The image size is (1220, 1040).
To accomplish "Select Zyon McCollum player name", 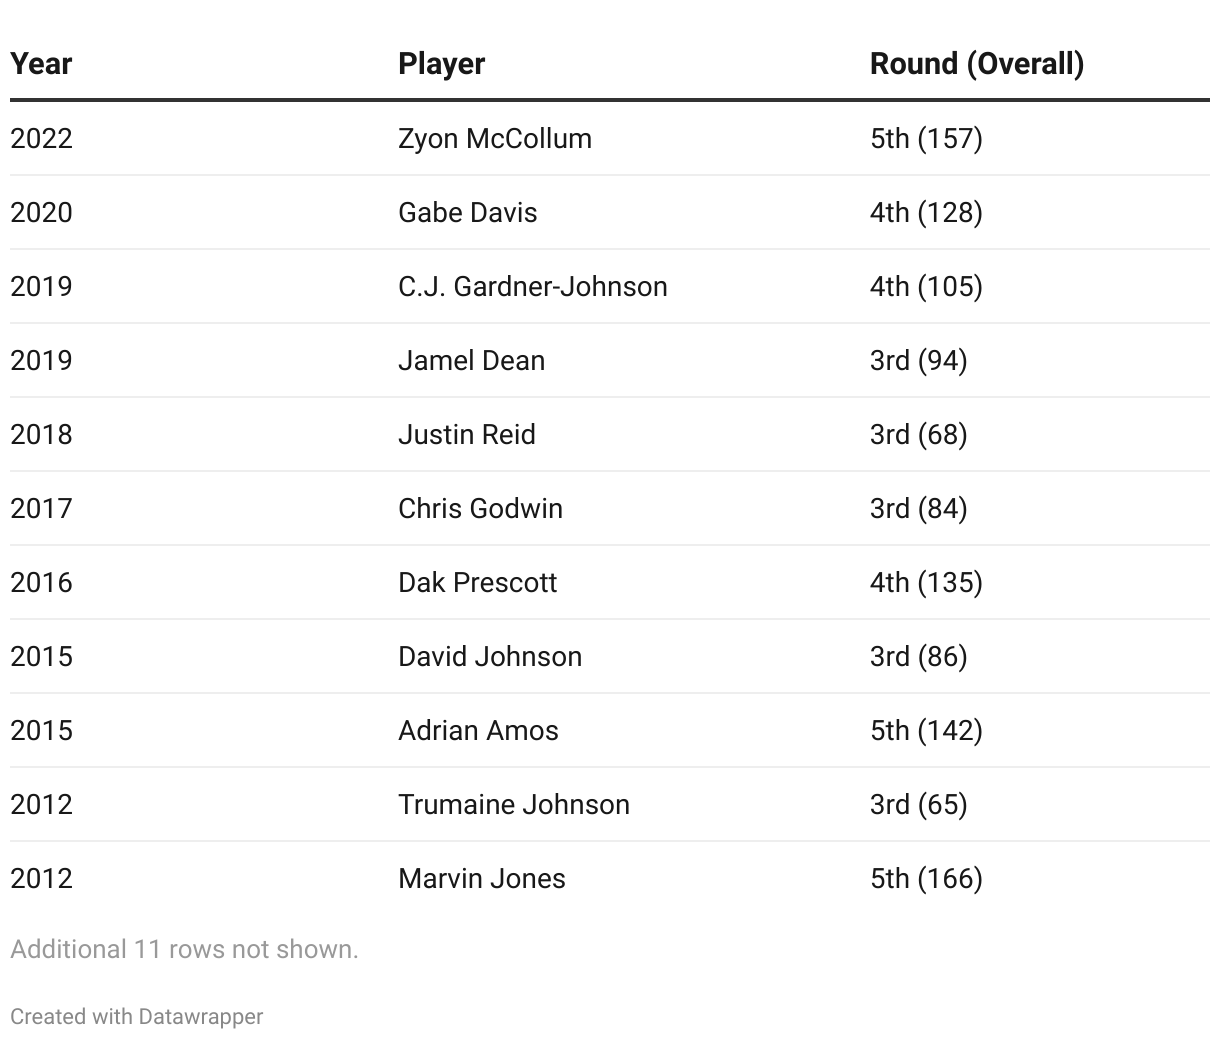I will click(494, 138).
